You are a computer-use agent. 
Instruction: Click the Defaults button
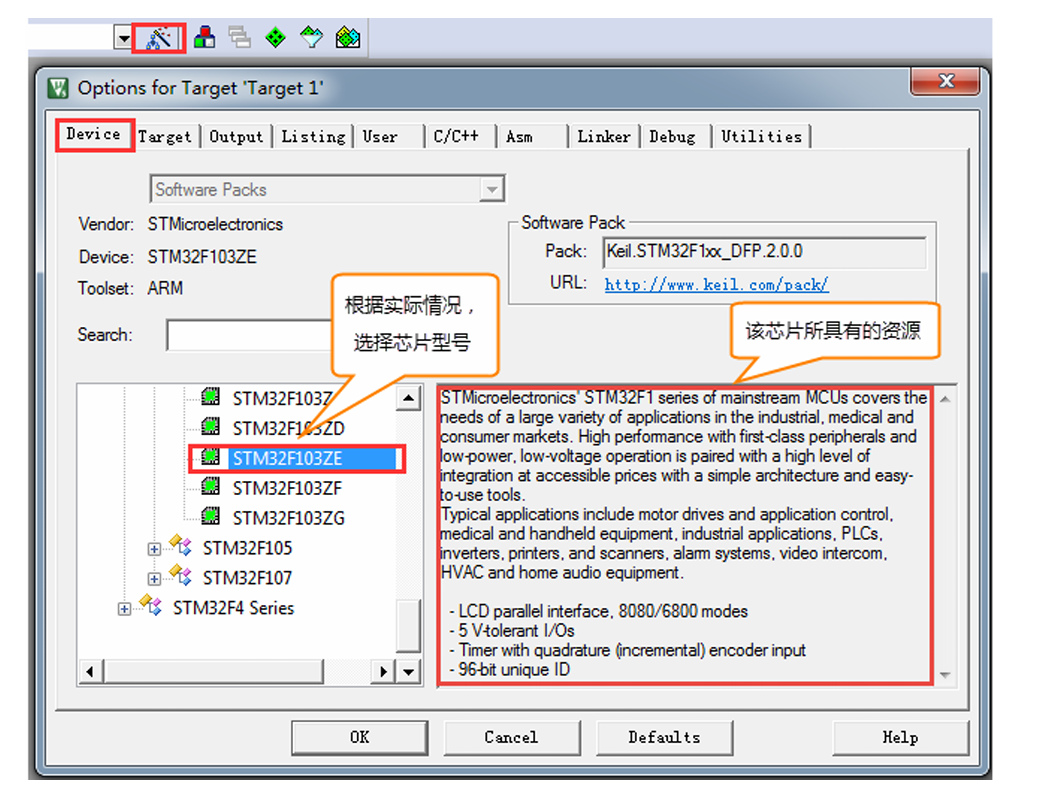pyautogui.click(x=664, y=738)
